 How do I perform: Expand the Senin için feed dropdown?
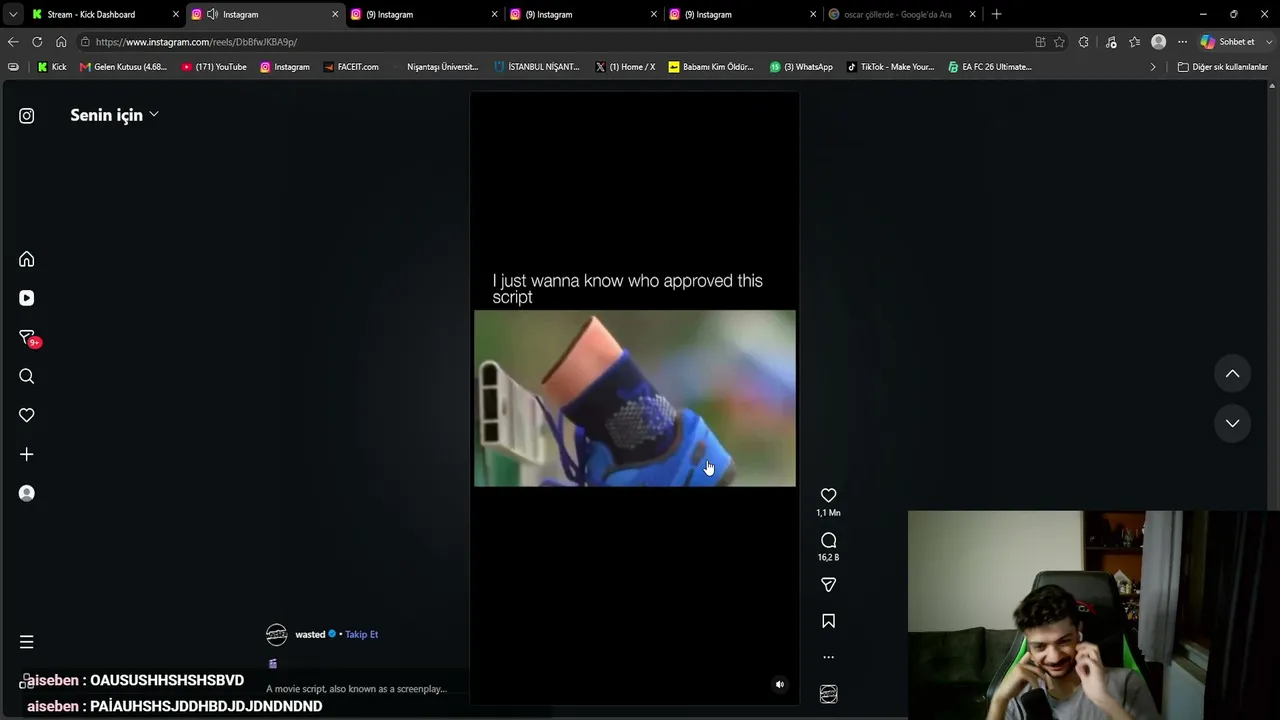[x=115, y=115]
